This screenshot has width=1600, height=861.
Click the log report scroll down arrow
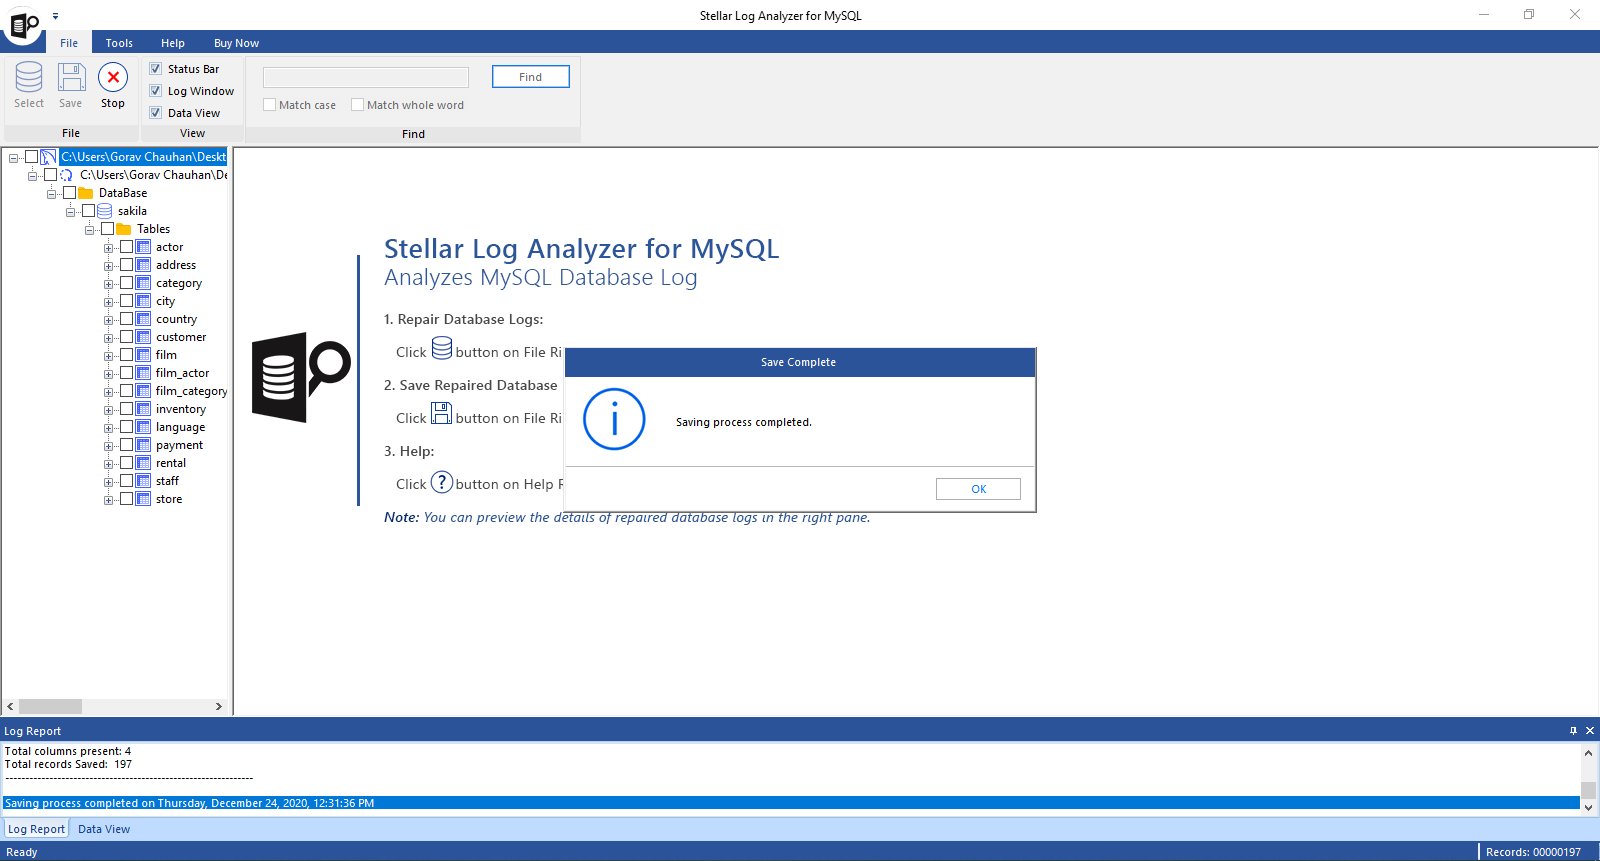pos(1588,807)
